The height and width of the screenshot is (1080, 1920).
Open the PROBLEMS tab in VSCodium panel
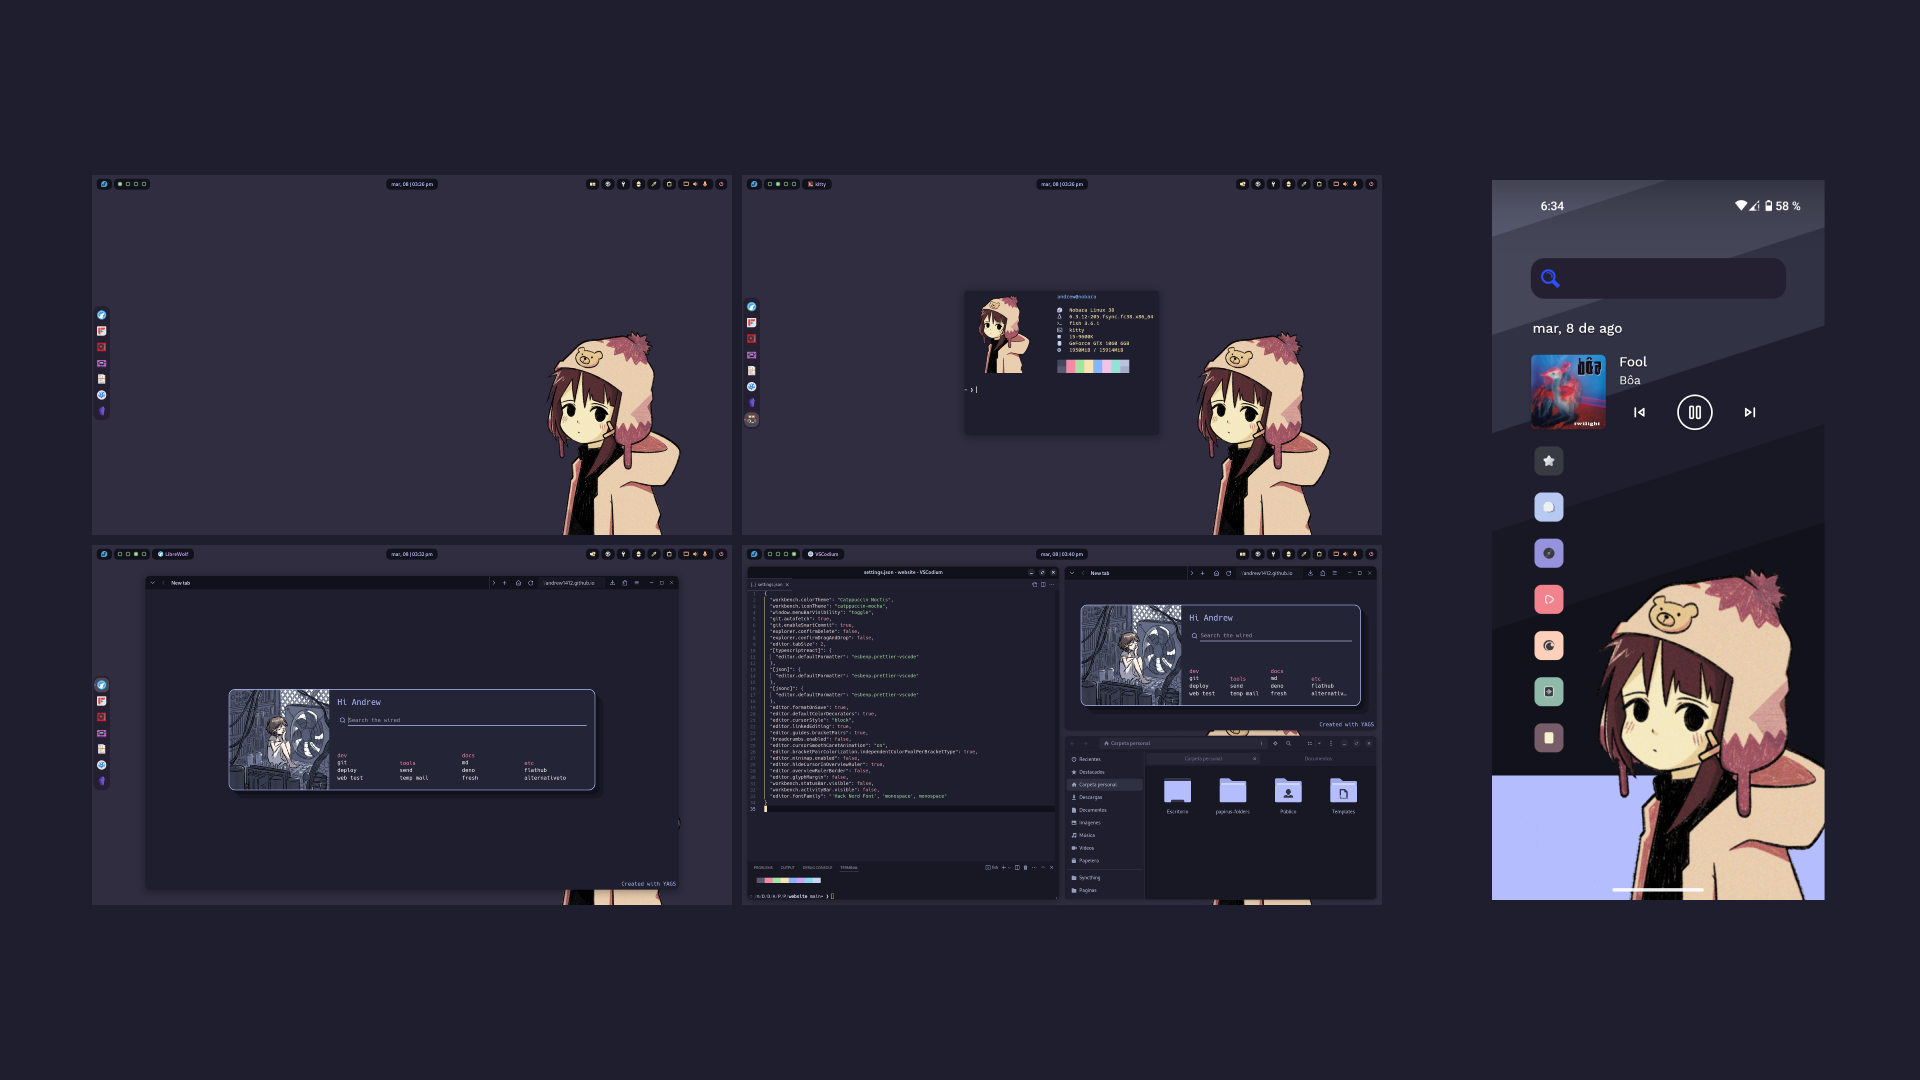point(763,867)
